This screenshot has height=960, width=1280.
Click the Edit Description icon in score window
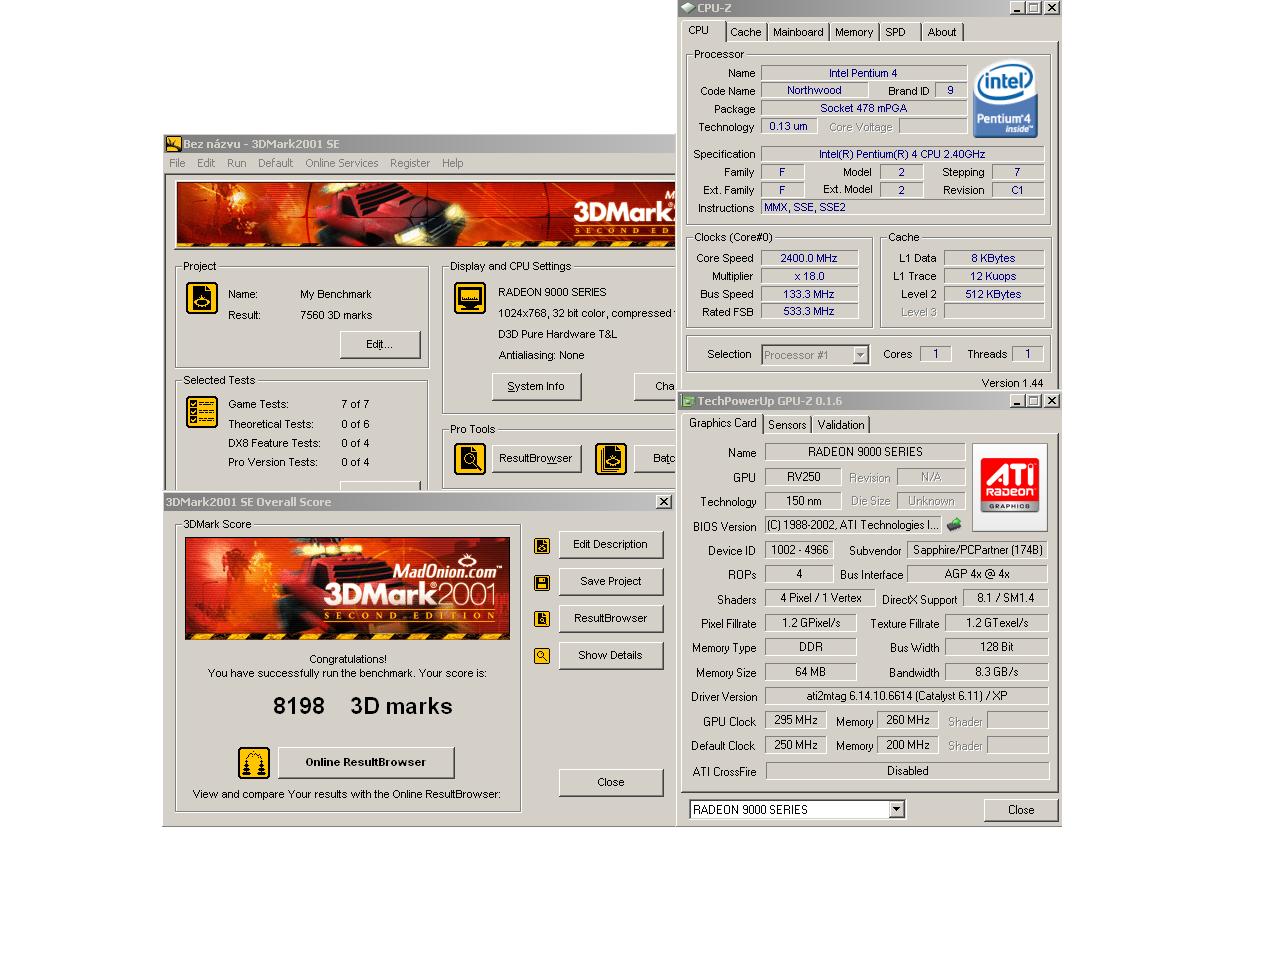[x=542, y=546]
